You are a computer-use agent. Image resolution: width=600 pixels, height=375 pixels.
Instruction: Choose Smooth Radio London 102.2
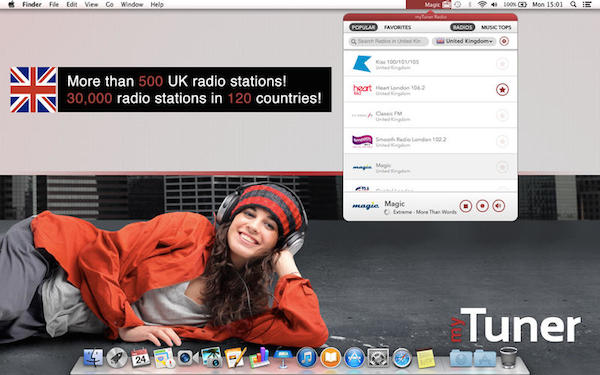(430, 141)
